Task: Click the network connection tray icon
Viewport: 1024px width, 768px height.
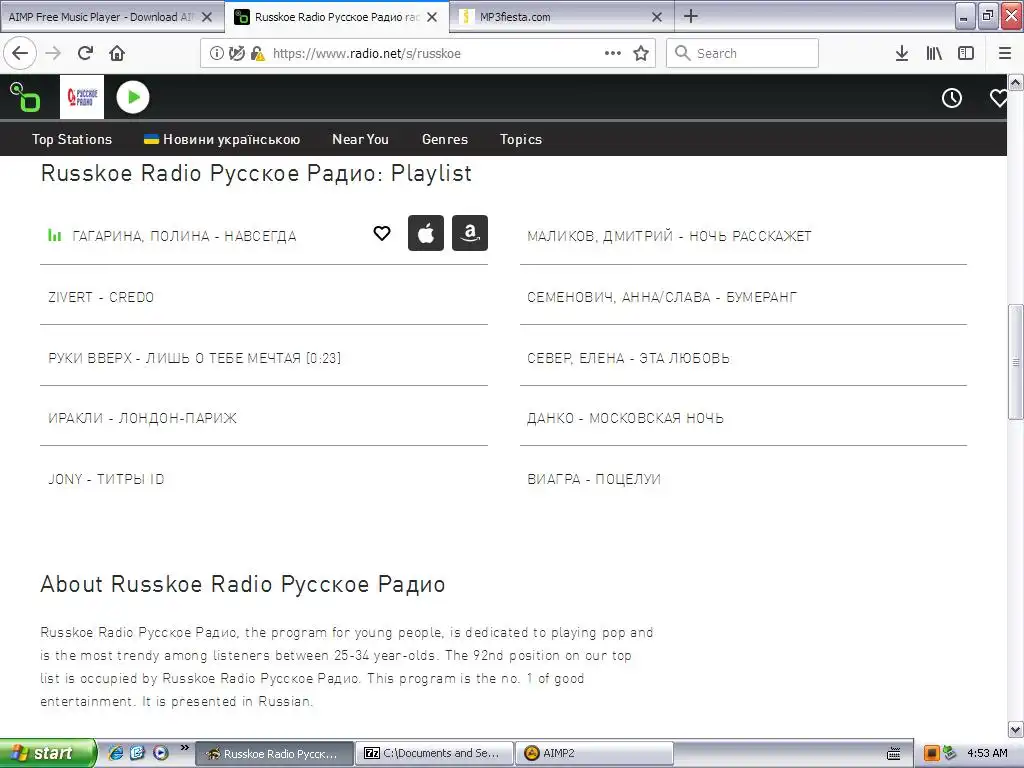Action: (x=950, y=753)
